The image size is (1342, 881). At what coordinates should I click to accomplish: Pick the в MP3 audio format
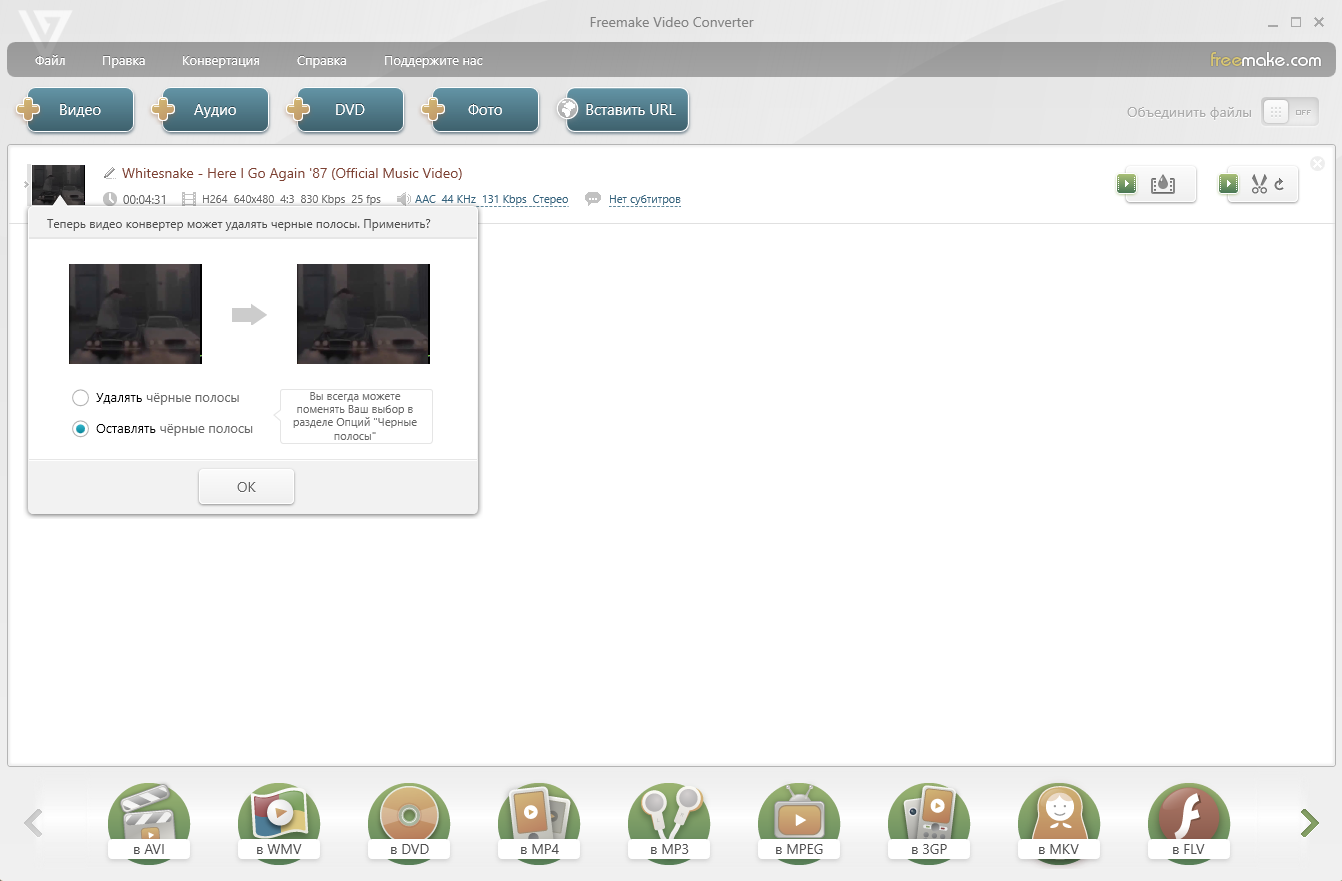[x=669, y=825]
